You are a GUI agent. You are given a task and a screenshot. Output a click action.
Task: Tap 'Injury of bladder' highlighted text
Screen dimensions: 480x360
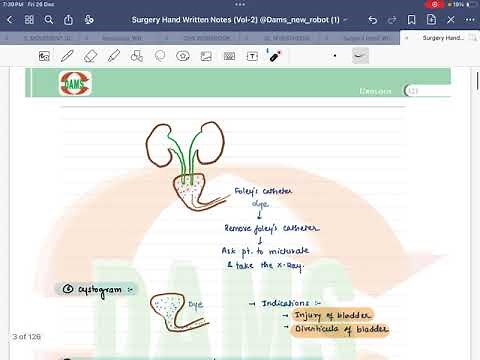(x=332, y=315)
